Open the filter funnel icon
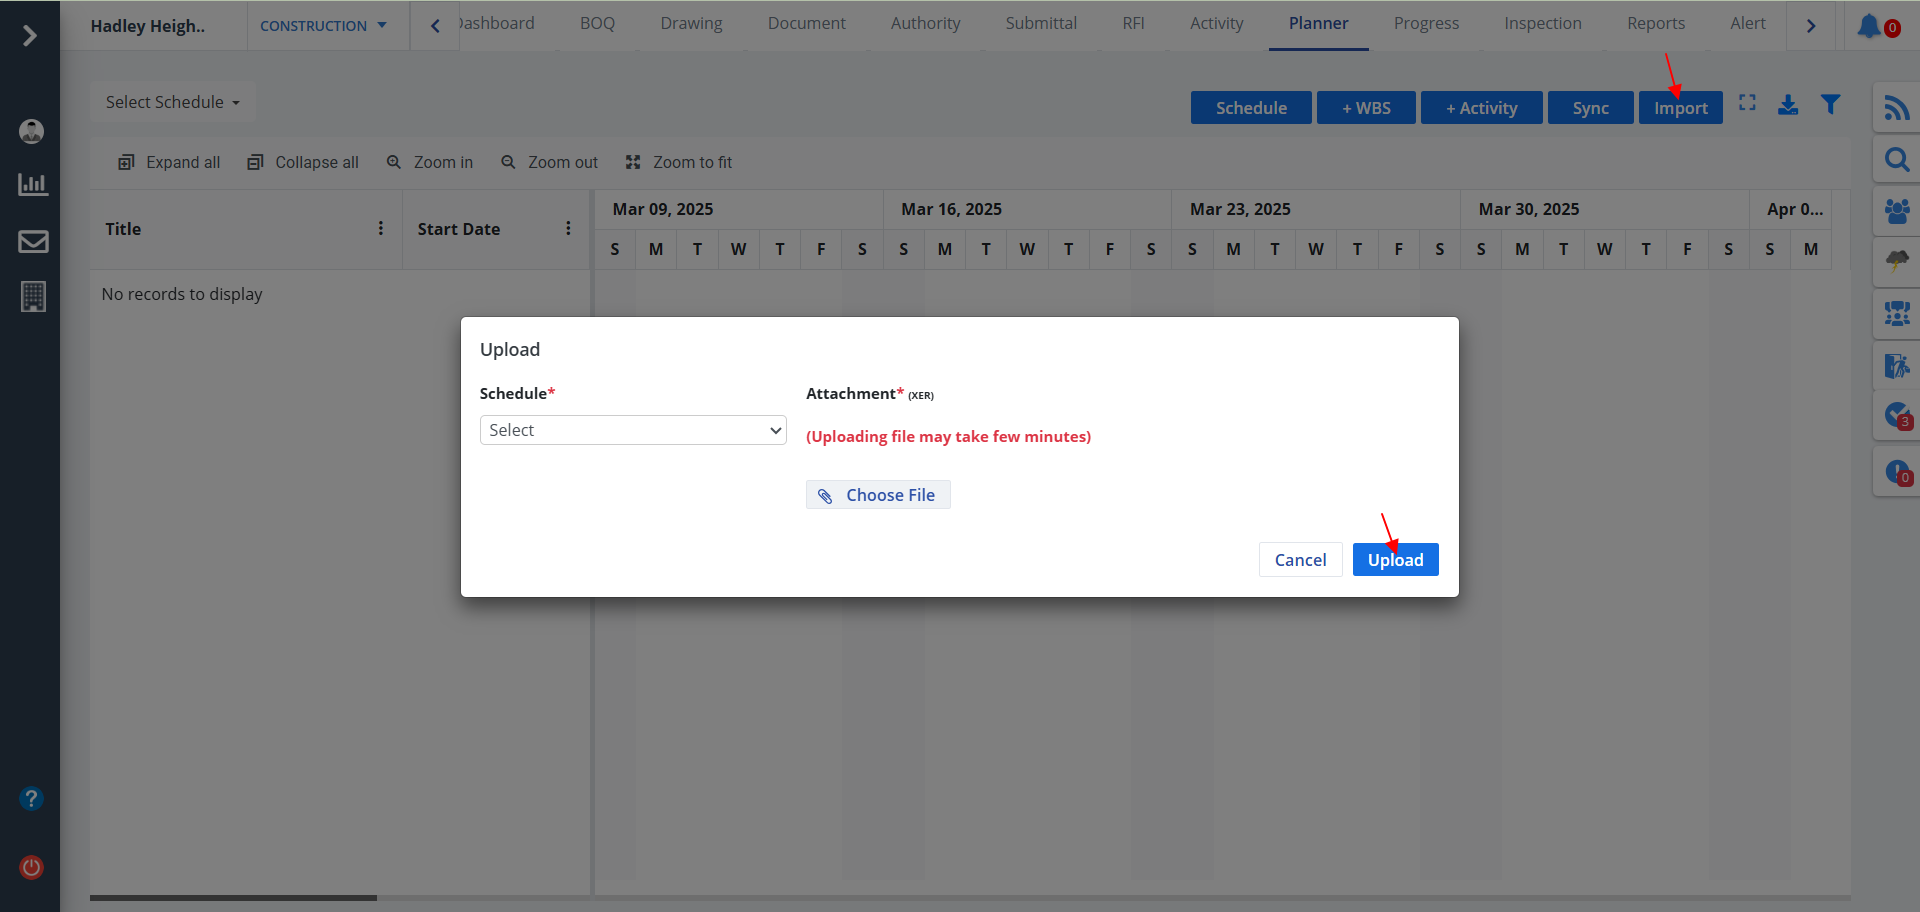 click(x=1830, y=105)
